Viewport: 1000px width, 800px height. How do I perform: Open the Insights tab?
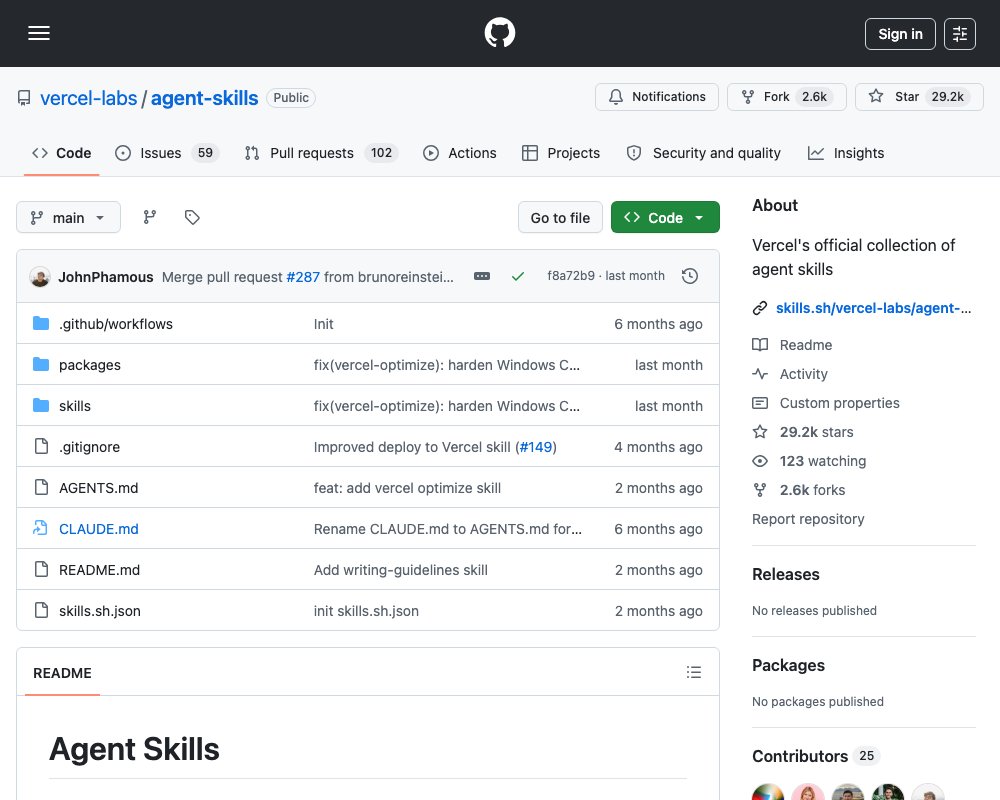pyautogui.click(x=846, y=153)
